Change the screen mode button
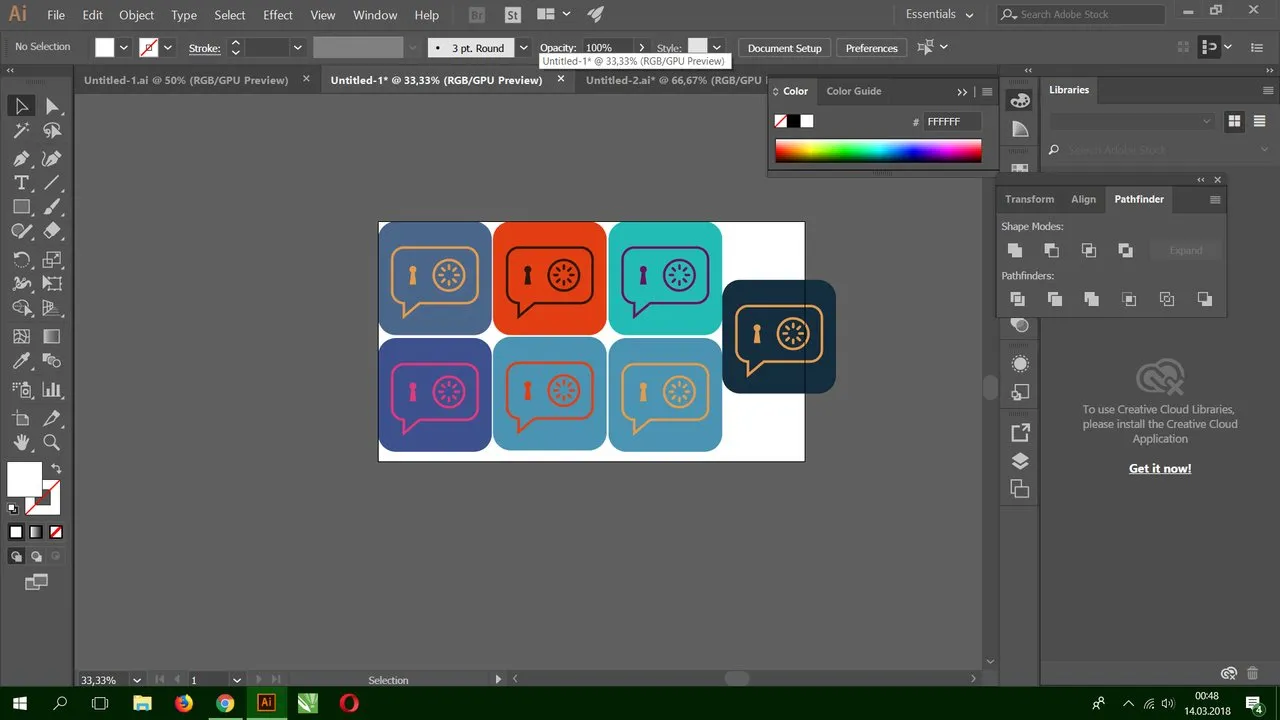1280x720 pixels. point(36,582)
